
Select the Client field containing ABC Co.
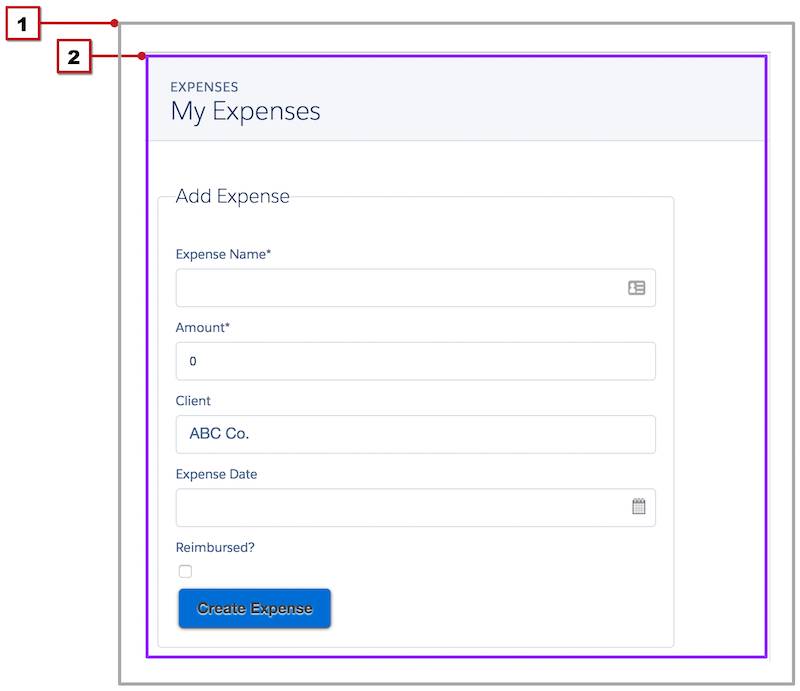tap(415, 434)
